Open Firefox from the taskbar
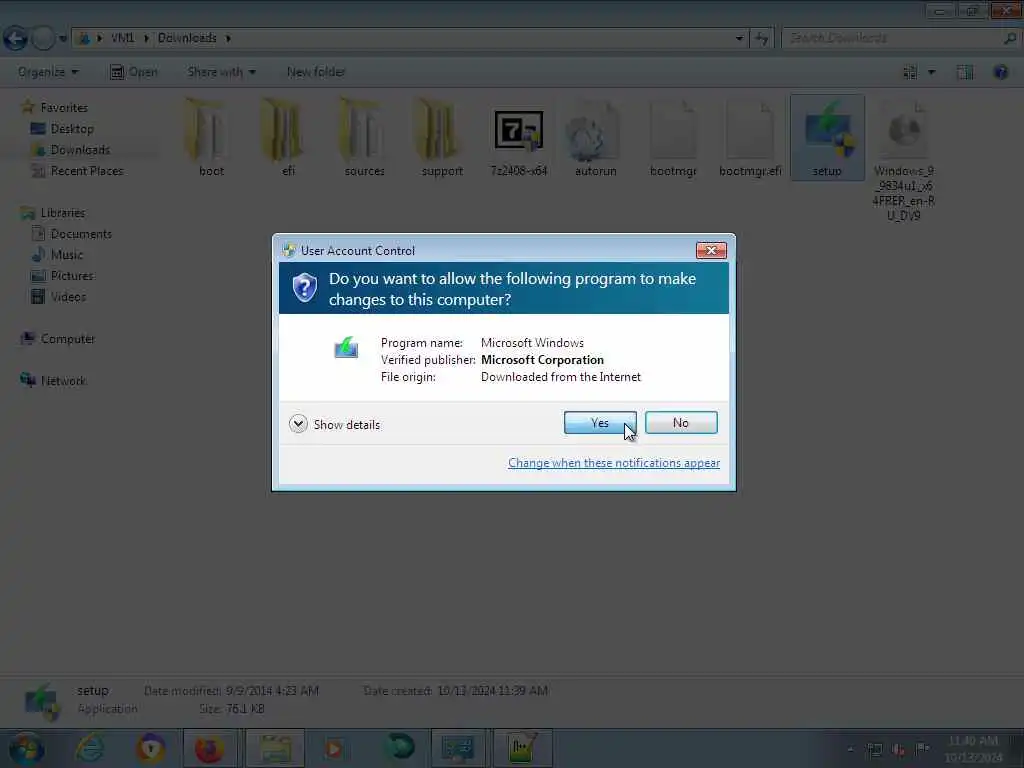1024x768 pixels. point(209,748)
